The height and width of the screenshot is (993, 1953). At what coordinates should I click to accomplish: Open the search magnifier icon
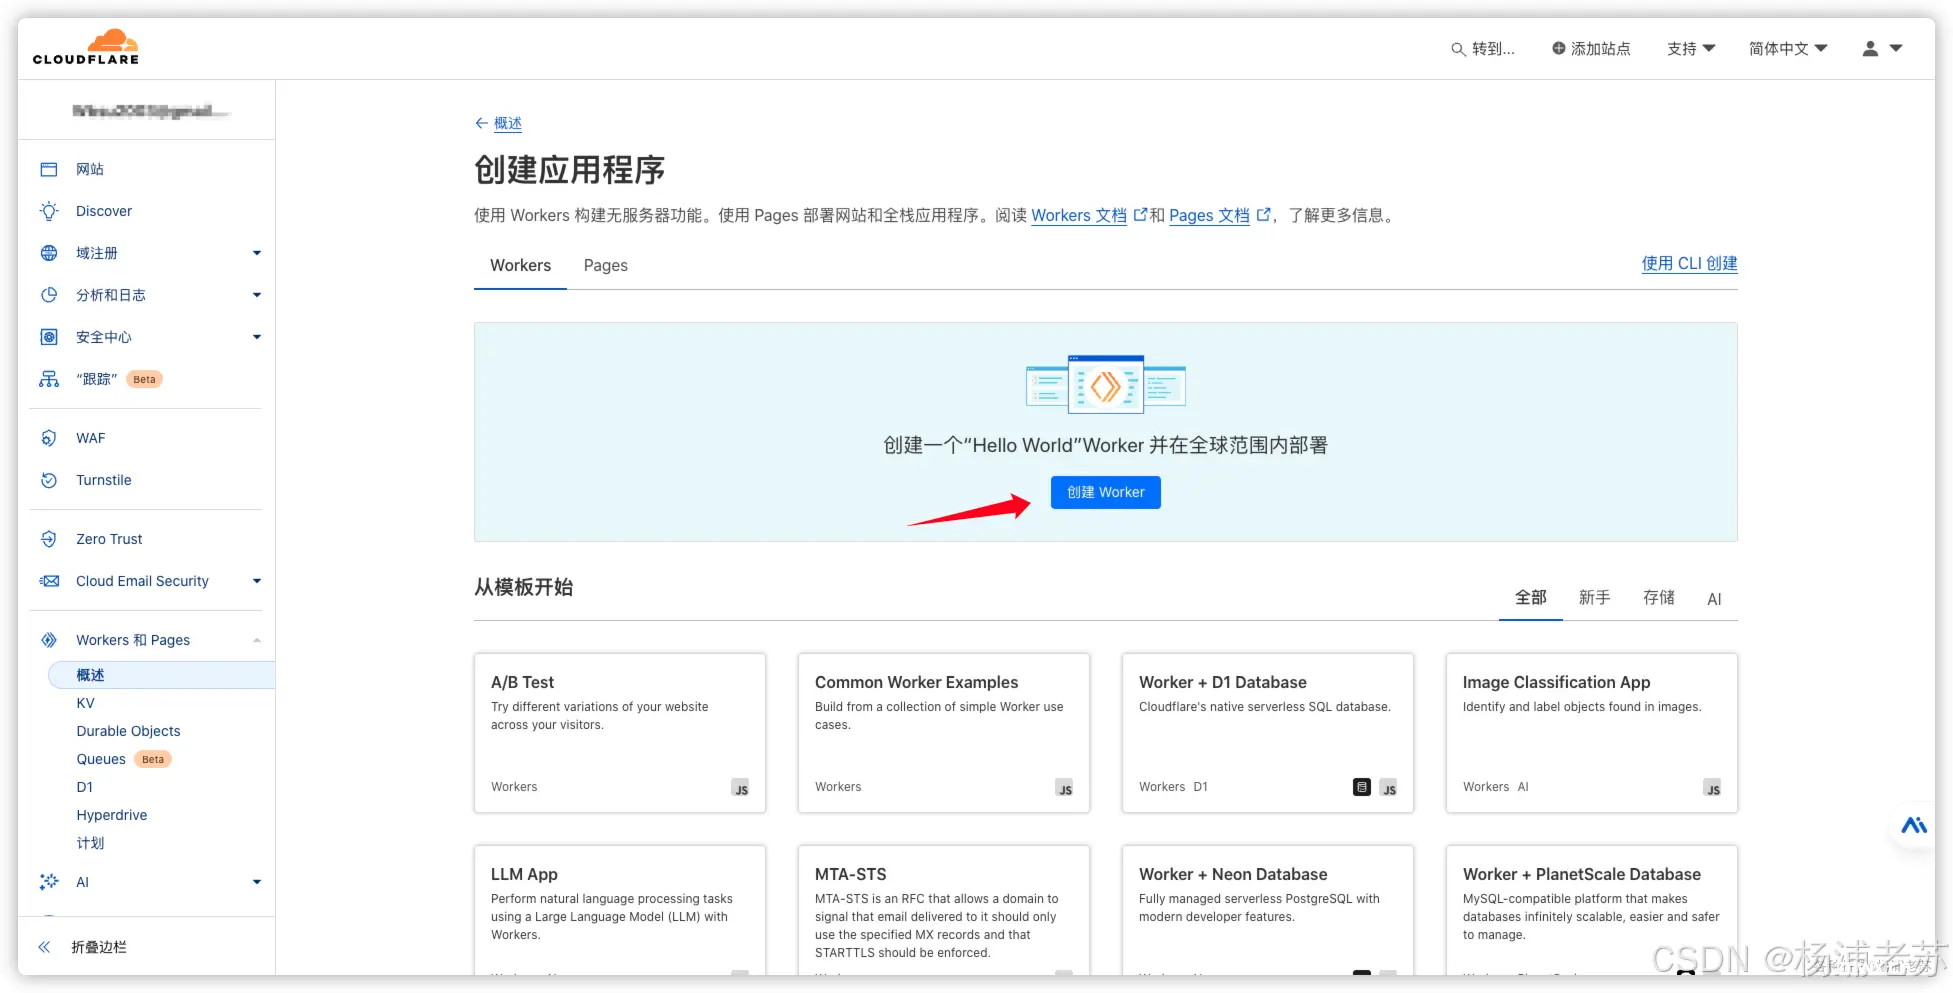coord(1458,49)
